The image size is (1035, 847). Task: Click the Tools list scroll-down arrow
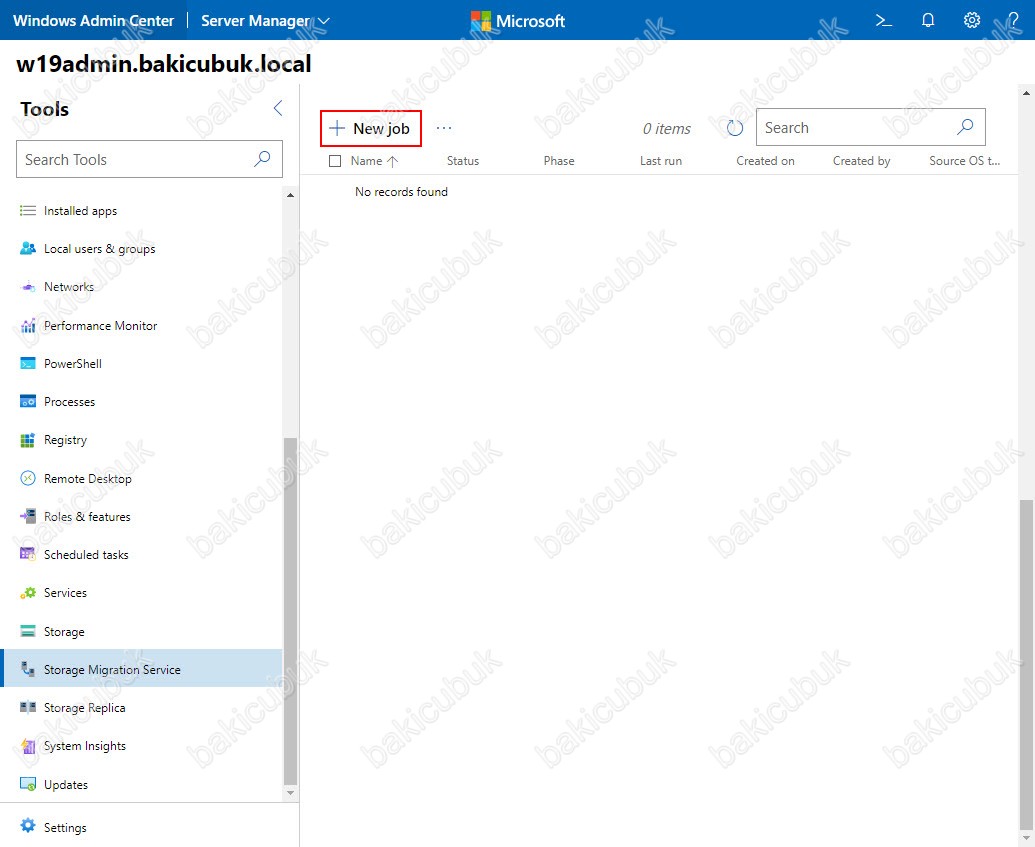(x=290, y=792)
